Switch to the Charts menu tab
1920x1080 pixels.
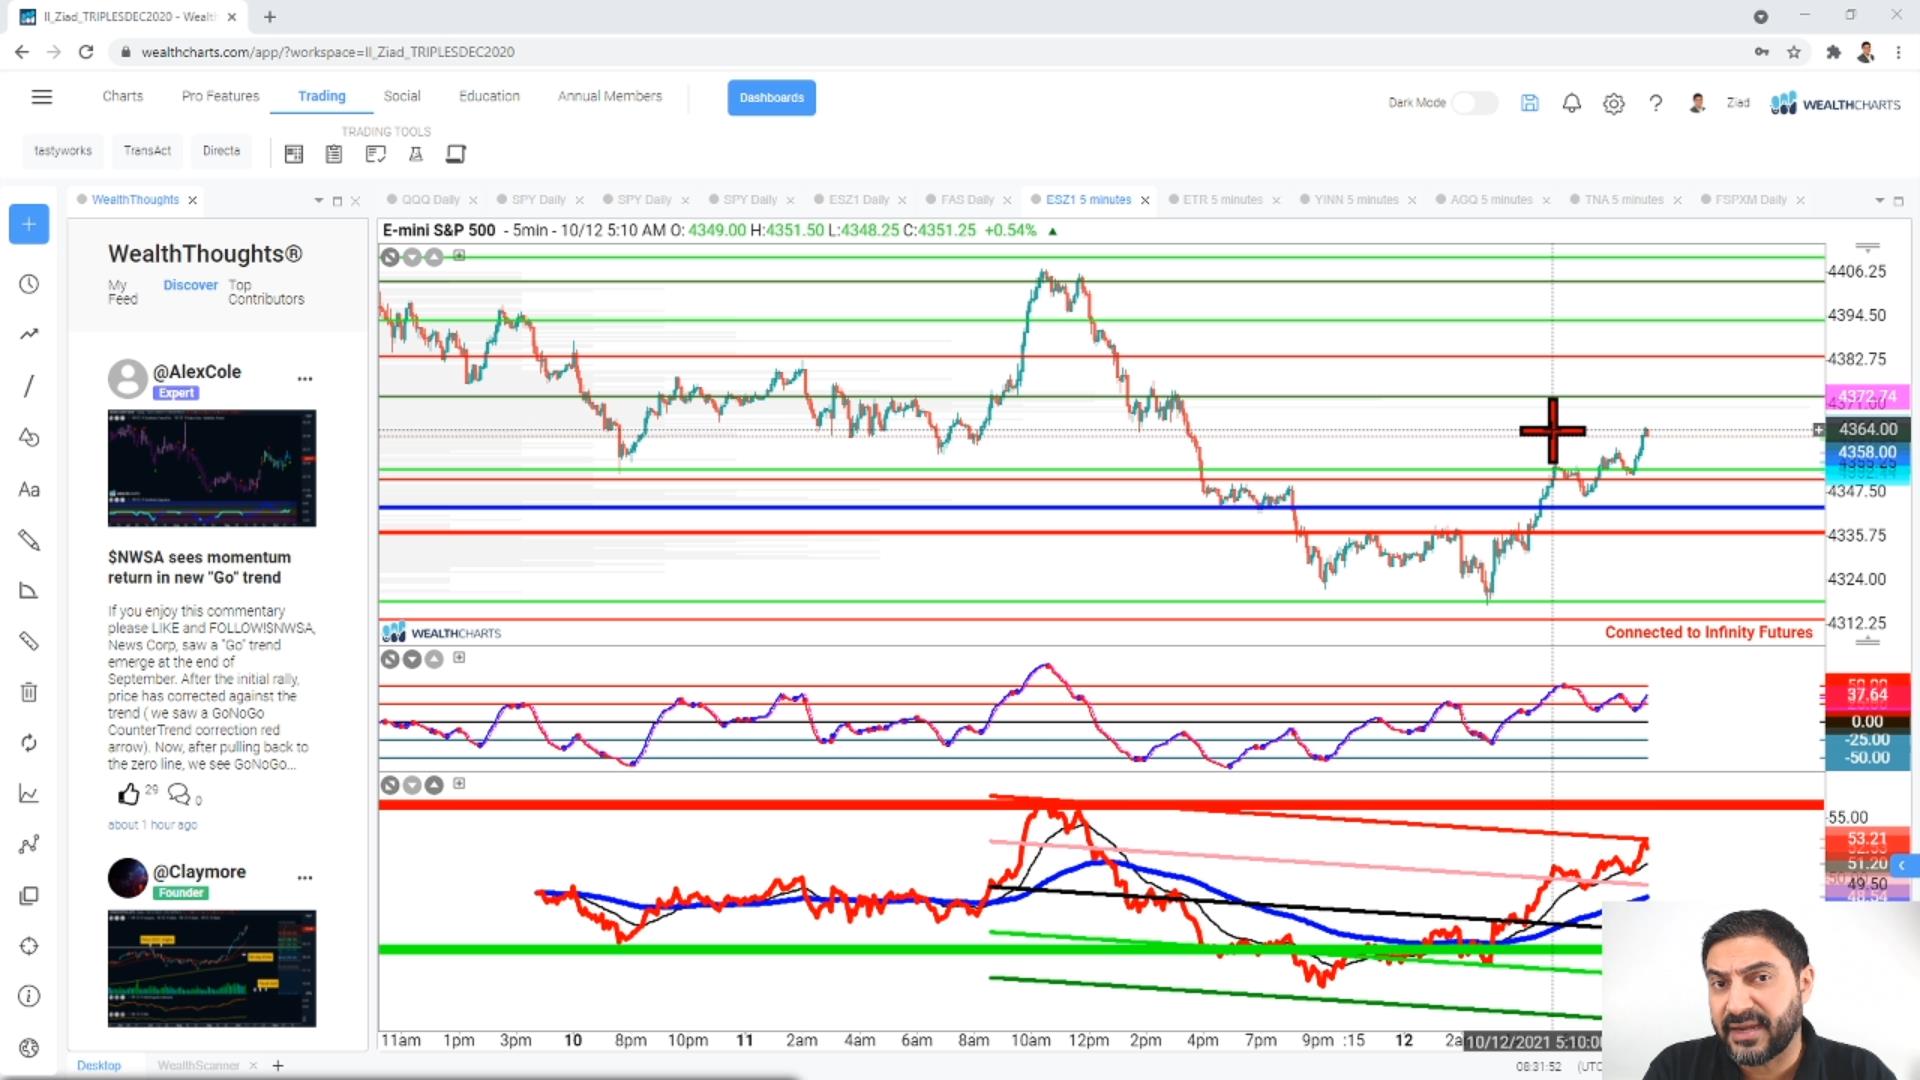[123, 96]
